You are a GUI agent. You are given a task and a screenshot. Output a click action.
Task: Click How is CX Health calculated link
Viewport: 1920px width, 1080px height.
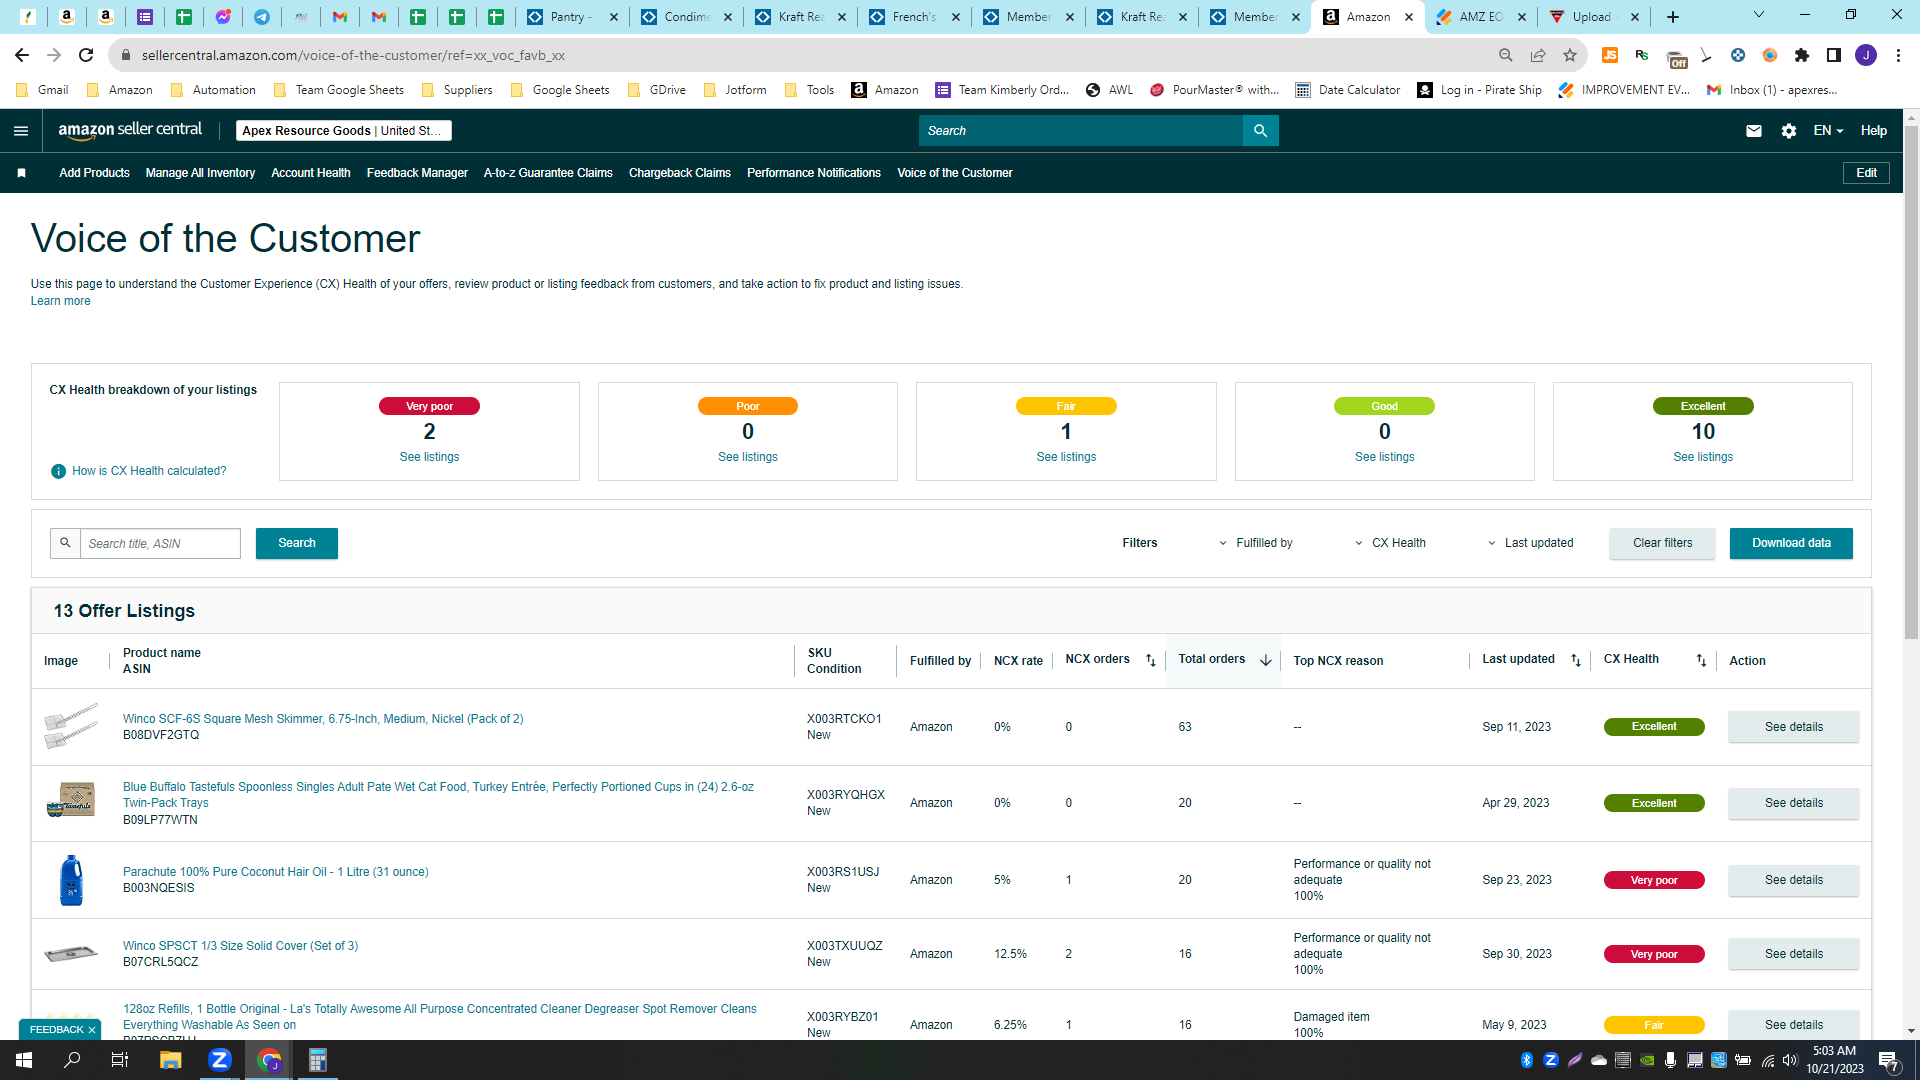pos(149,471)
